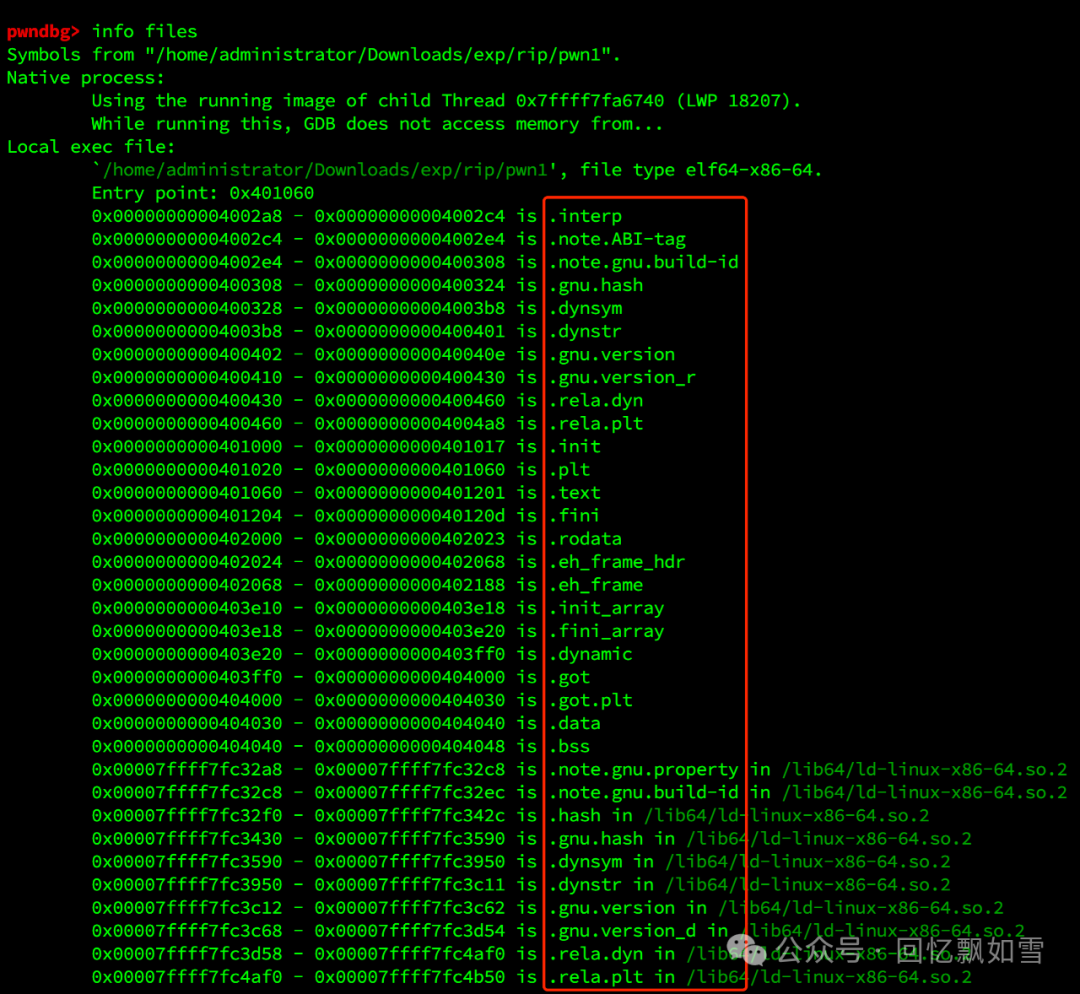
Task: Click the 'Local exec file:' line
Action: click(x=91, y=147)
